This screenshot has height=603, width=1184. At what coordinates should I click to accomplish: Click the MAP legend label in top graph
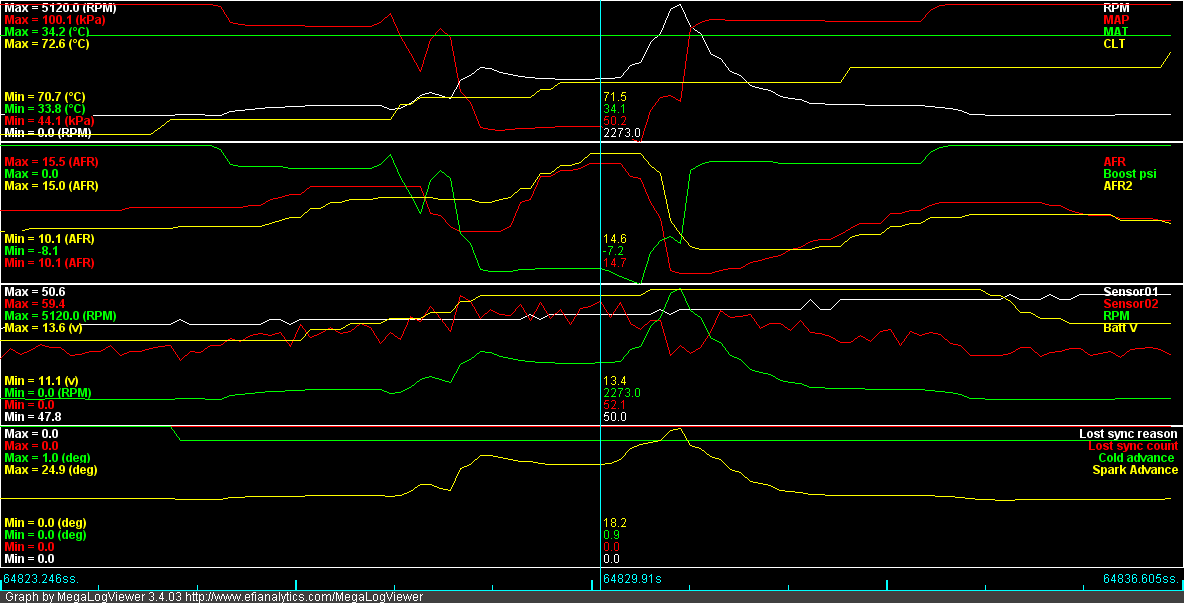1116,19
